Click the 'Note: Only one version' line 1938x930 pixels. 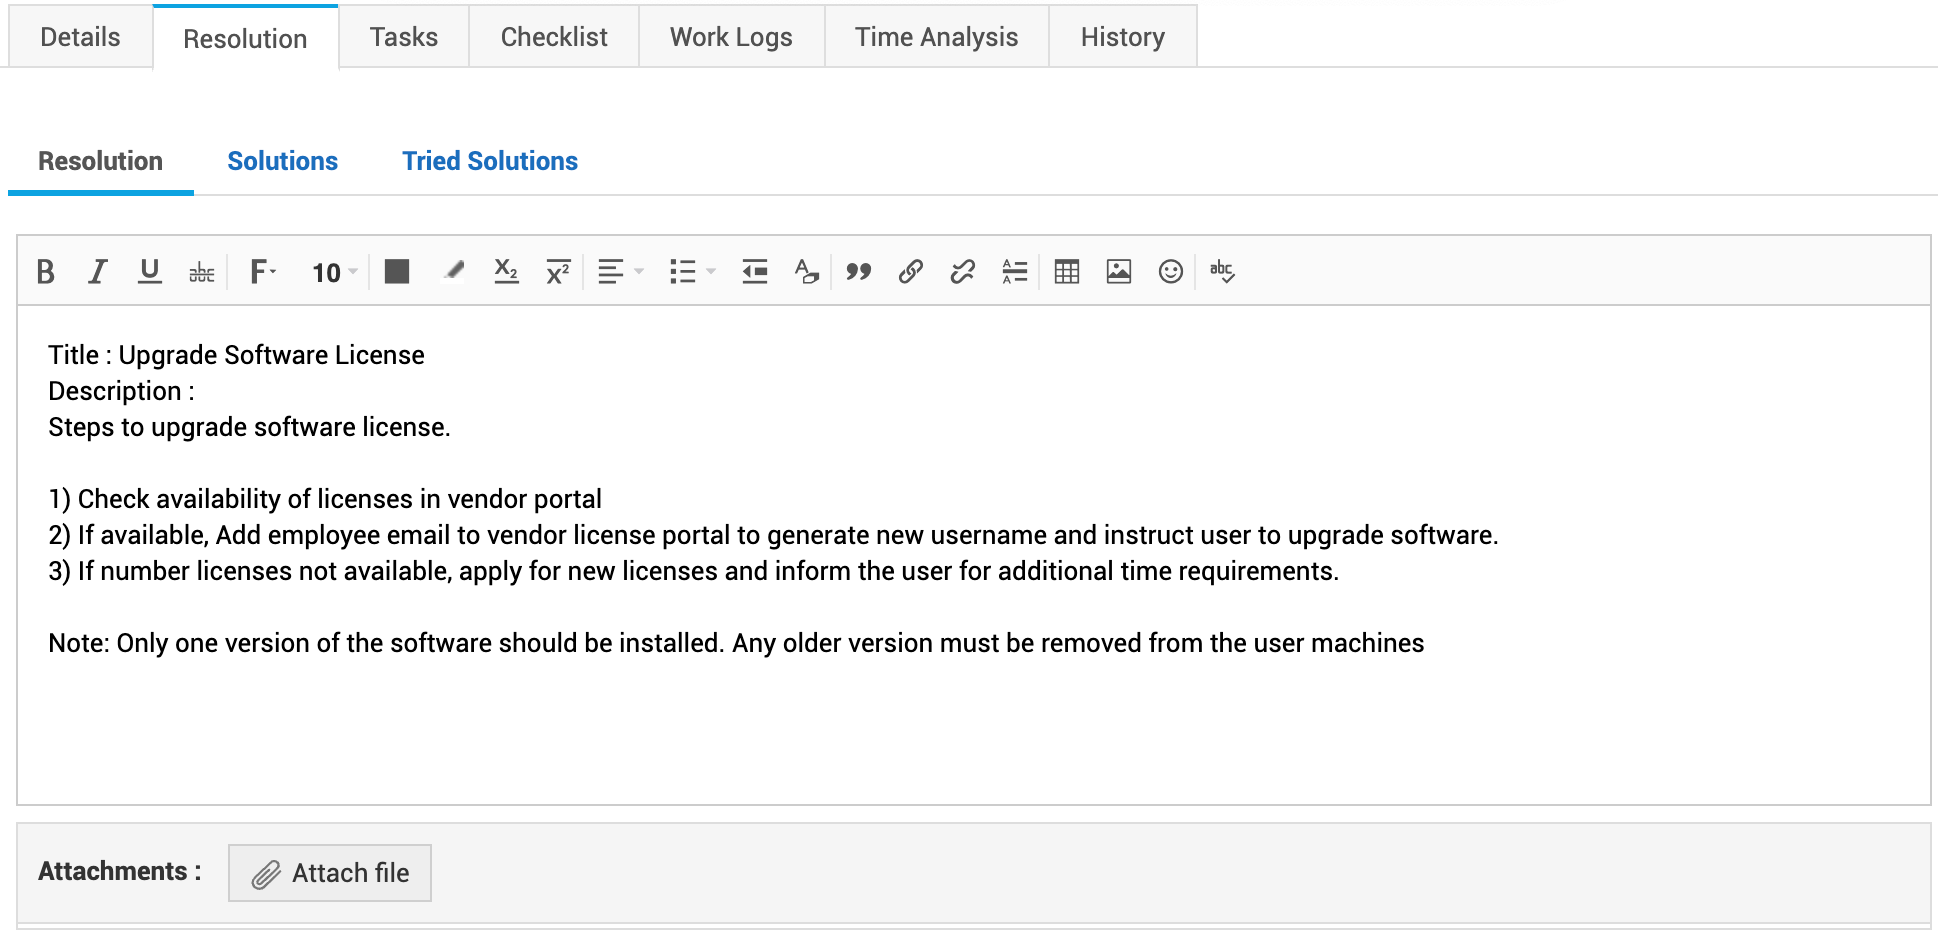(736, 643)
